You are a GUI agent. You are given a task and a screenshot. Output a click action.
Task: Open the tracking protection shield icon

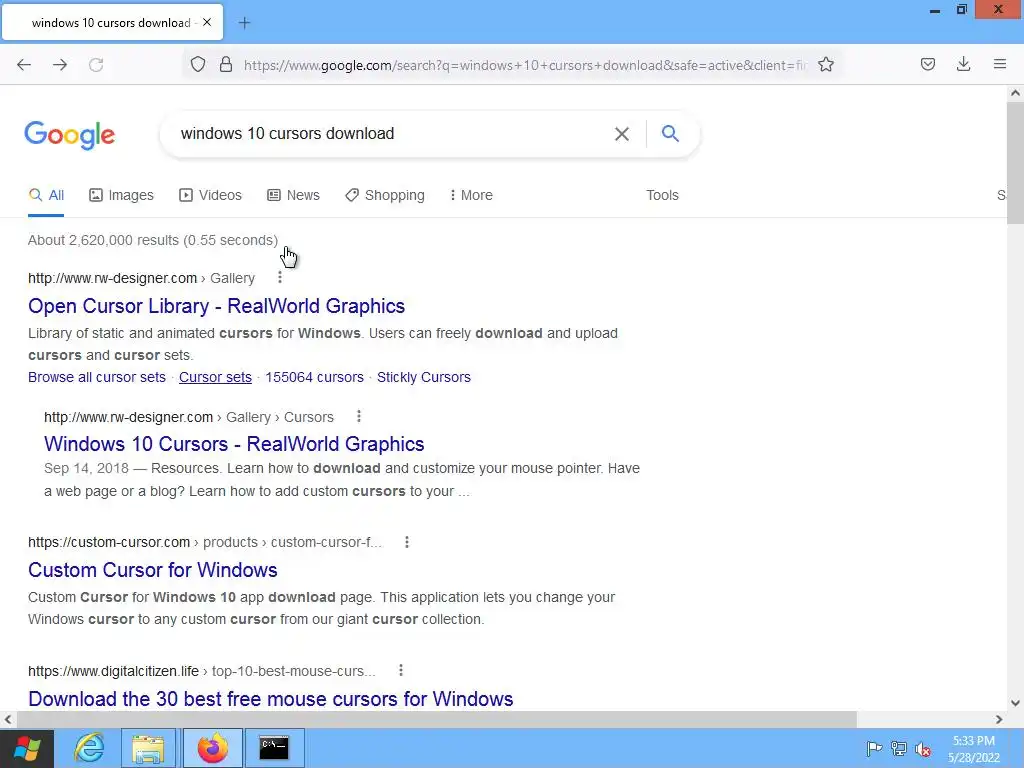point(198,65)
